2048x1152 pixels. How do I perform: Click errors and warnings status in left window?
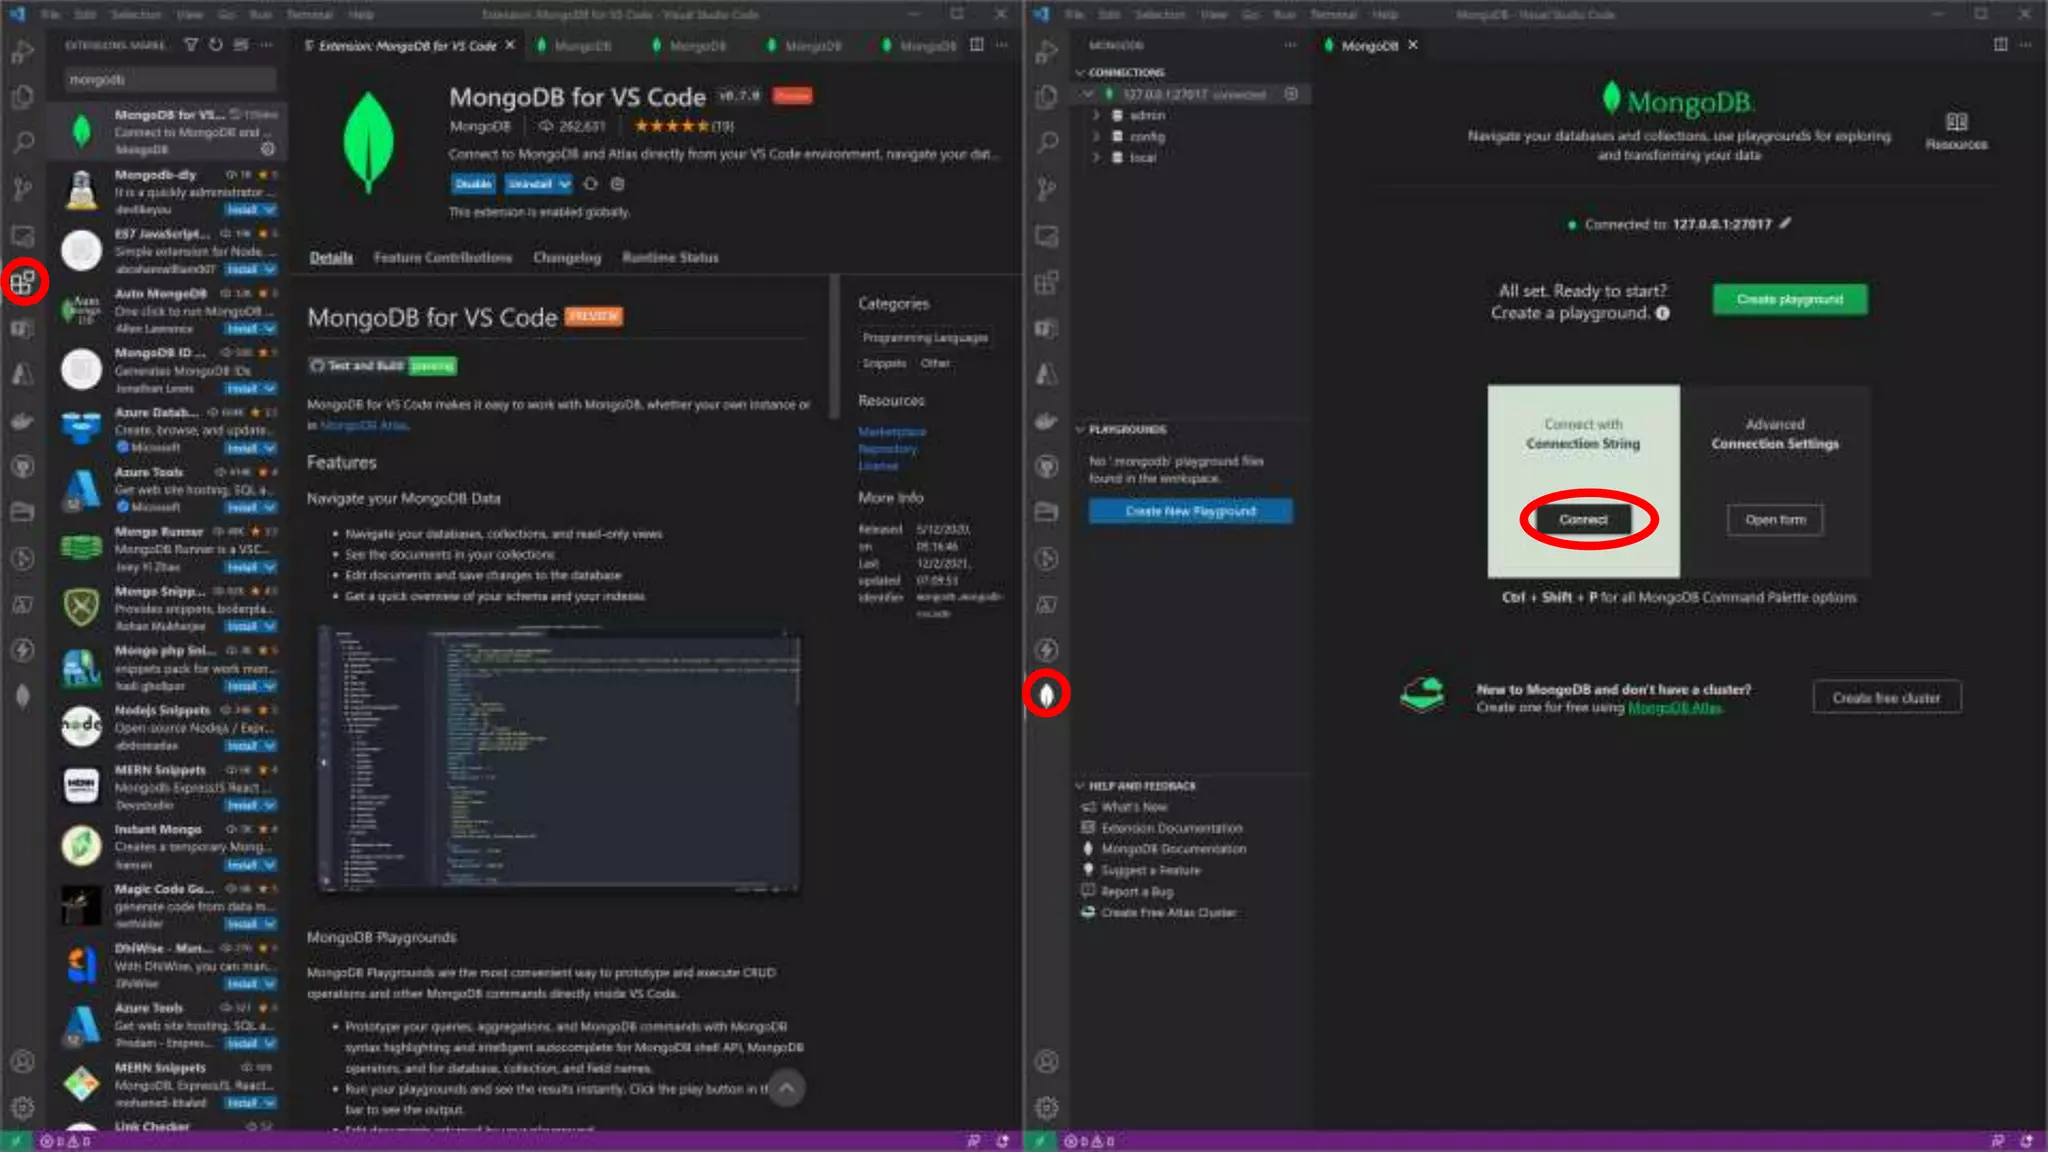(x=66, y=1141)
